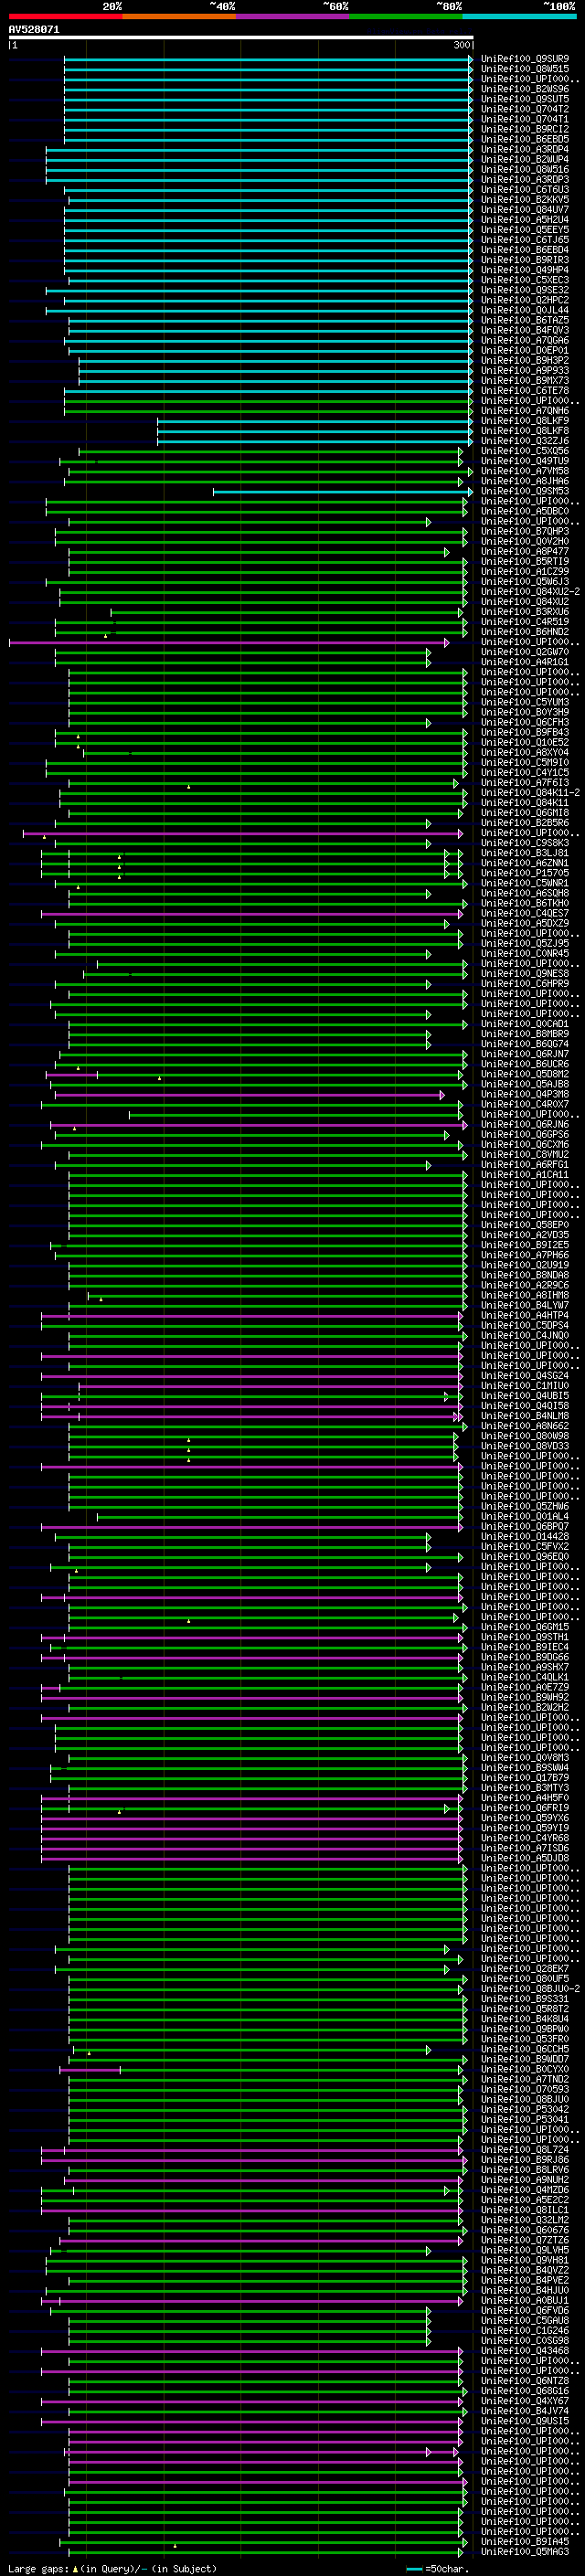585x2576 pixels.
Task: Click the red 20% identity legend segment
Action: click(x=65, y=16)
